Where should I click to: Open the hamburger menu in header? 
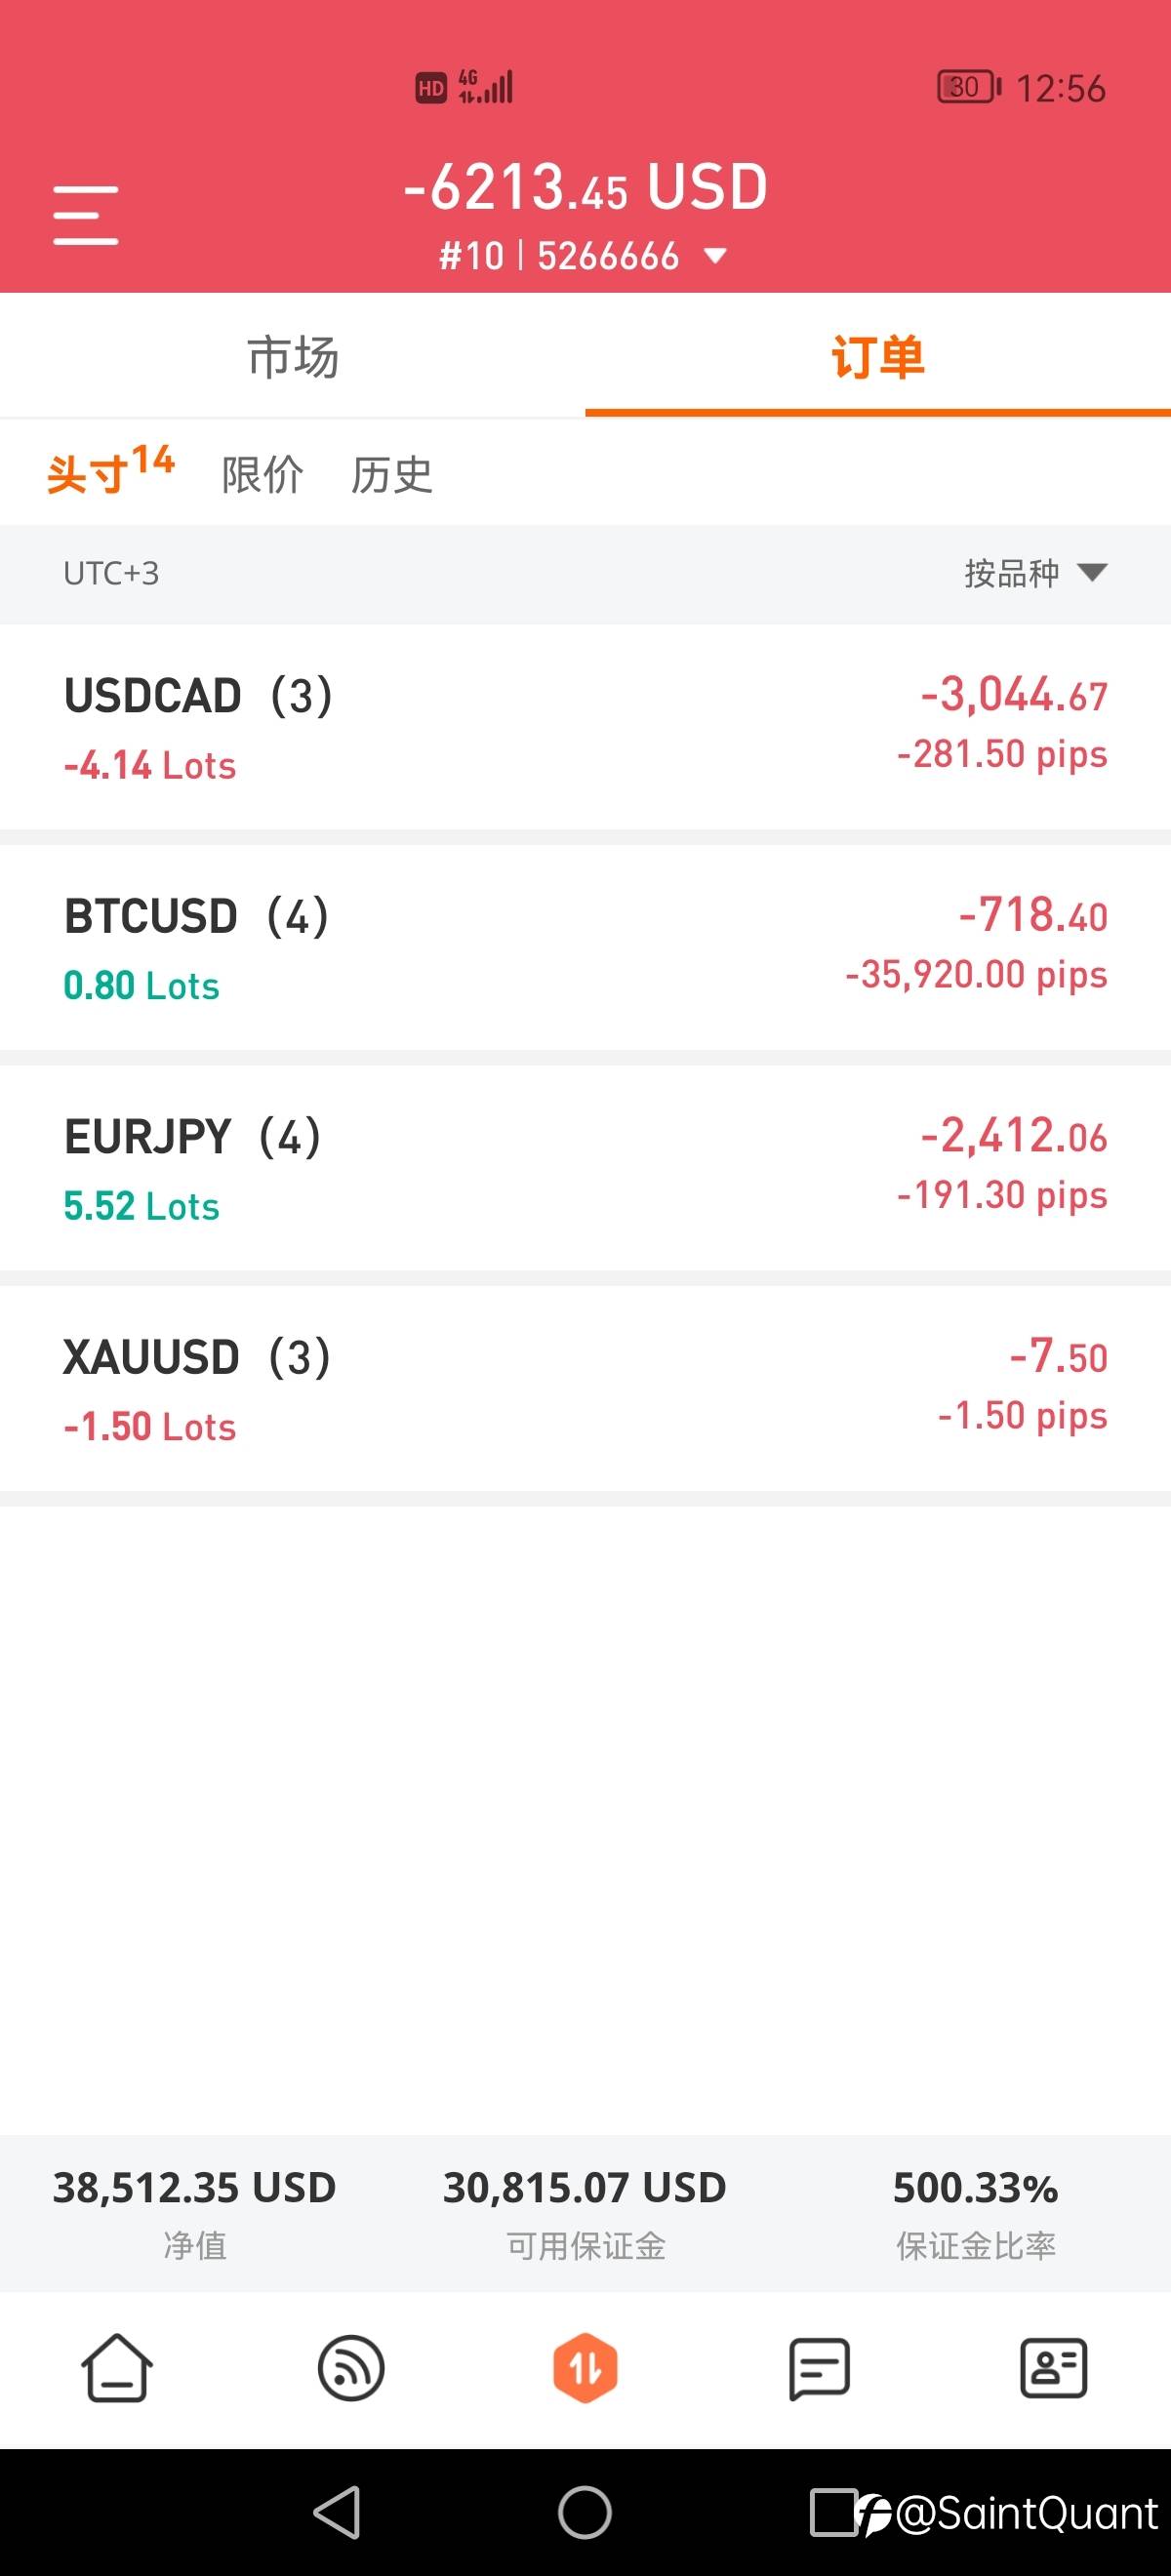tap(86, 215)
